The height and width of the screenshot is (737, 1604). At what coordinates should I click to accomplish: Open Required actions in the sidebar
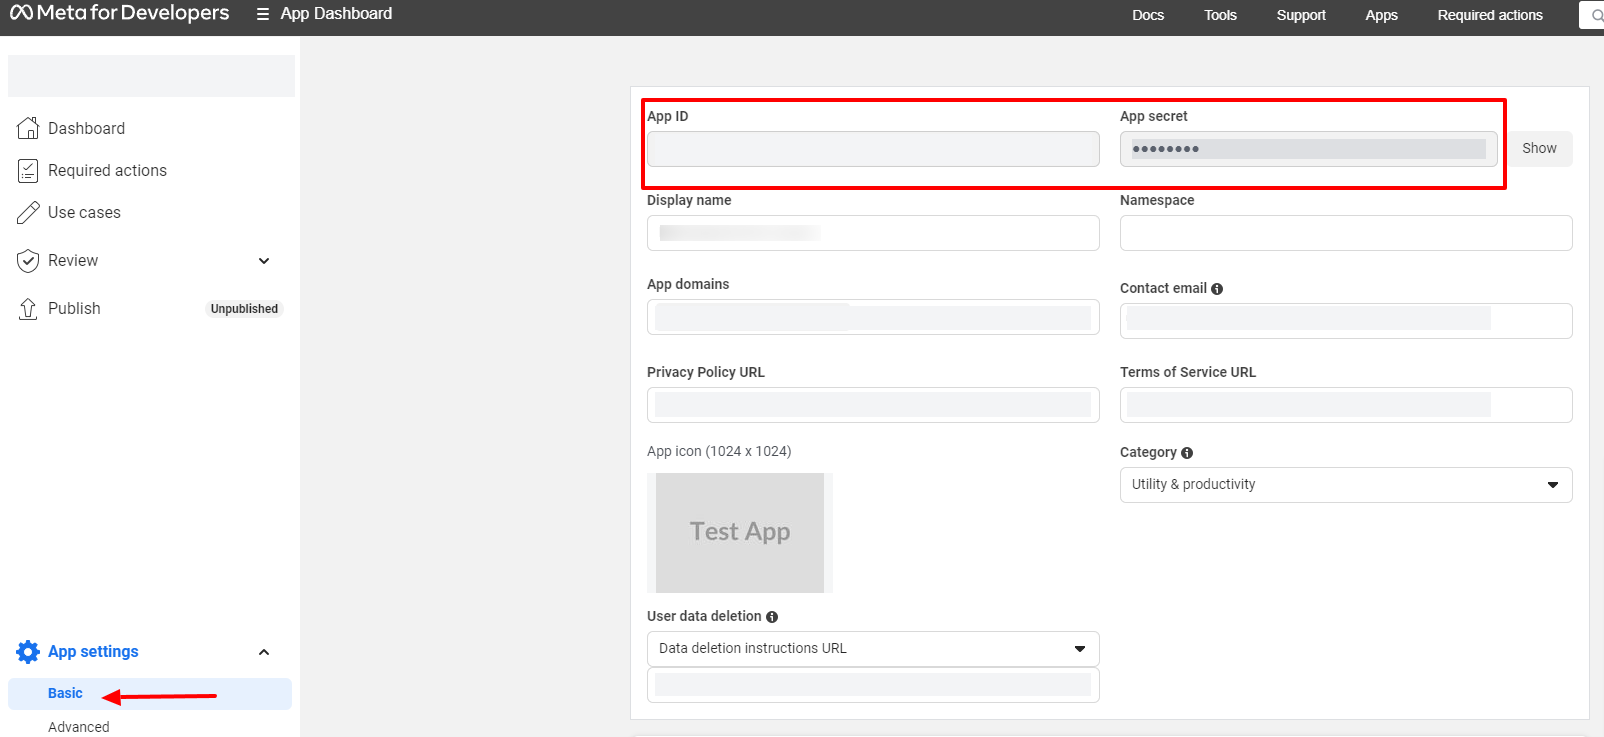point(108,170)
